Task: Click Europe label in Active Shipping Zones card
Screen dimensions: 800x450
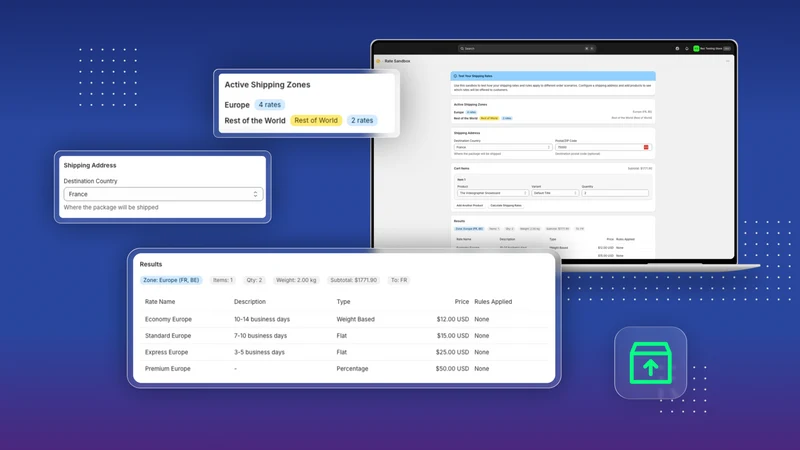Action: [x=237, y=105]
